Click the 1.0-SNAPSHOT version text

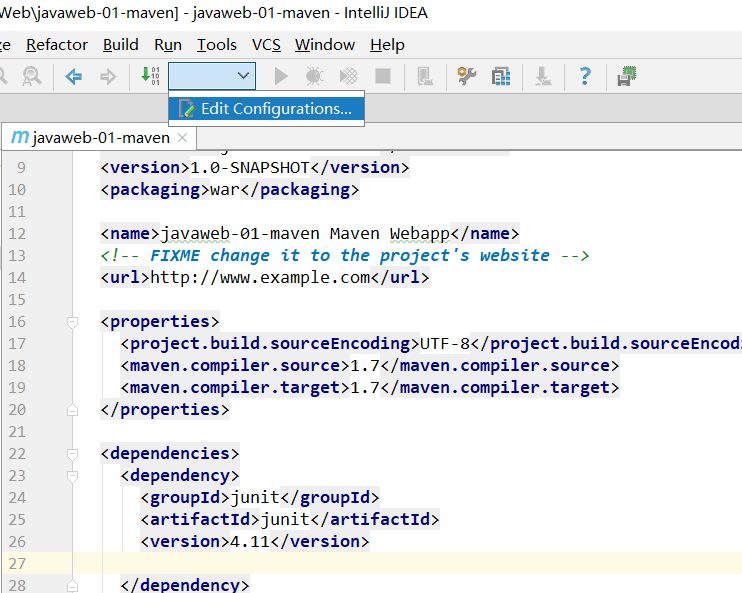pyautogui.click(x=249, y=168)
